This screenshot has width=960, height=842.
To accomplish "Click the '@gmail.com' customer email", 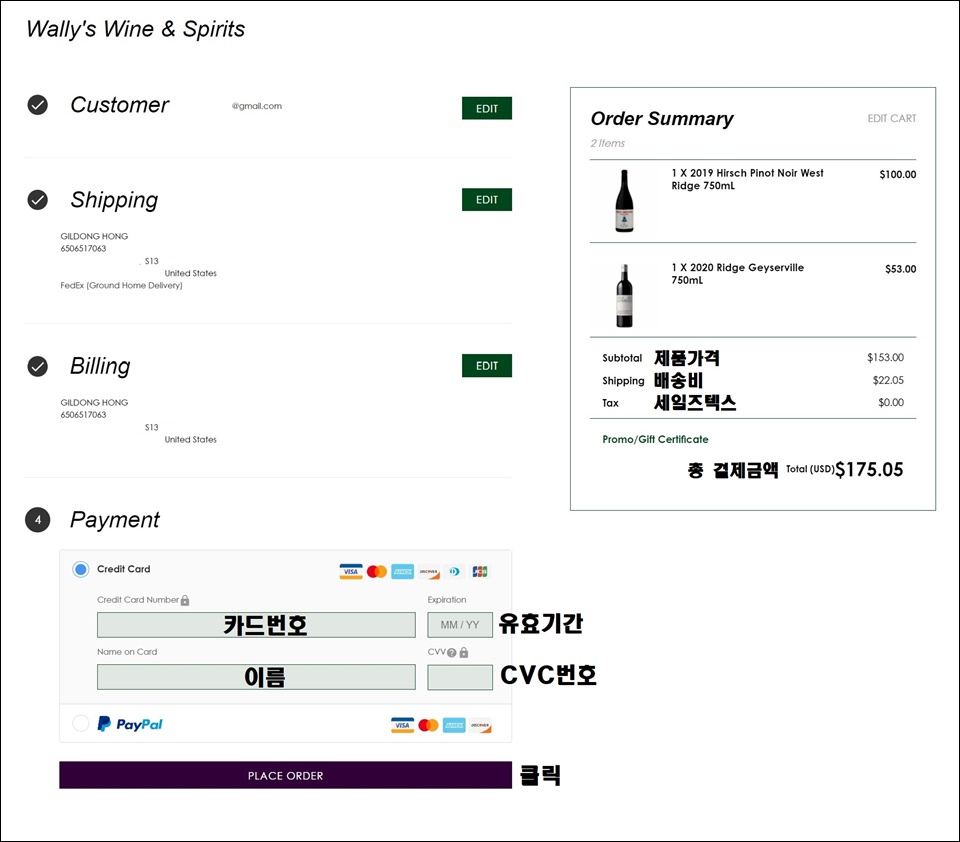I will (257, 106).
